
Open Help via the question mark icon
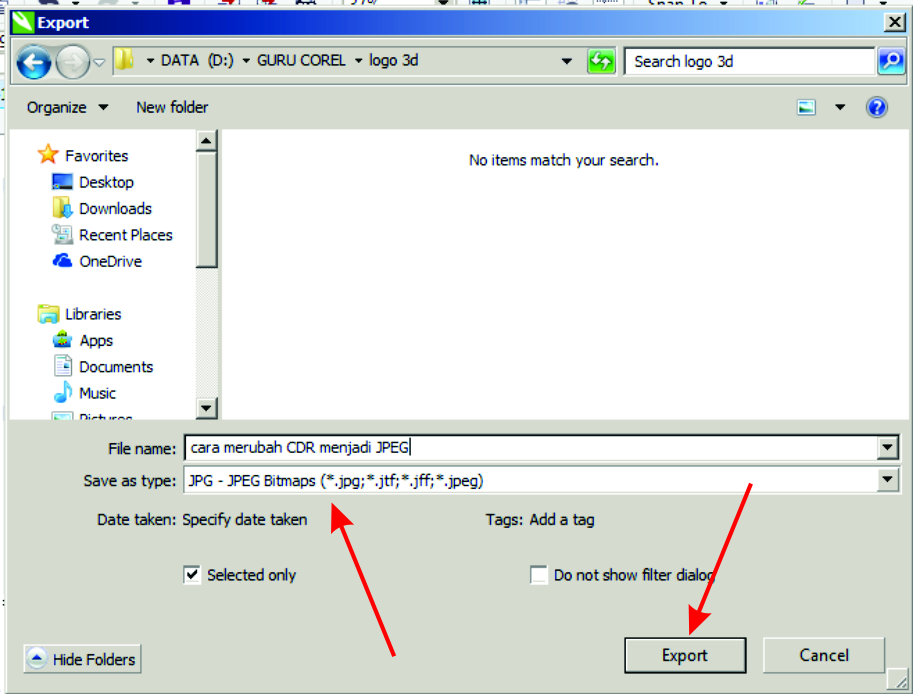(877, 107)
